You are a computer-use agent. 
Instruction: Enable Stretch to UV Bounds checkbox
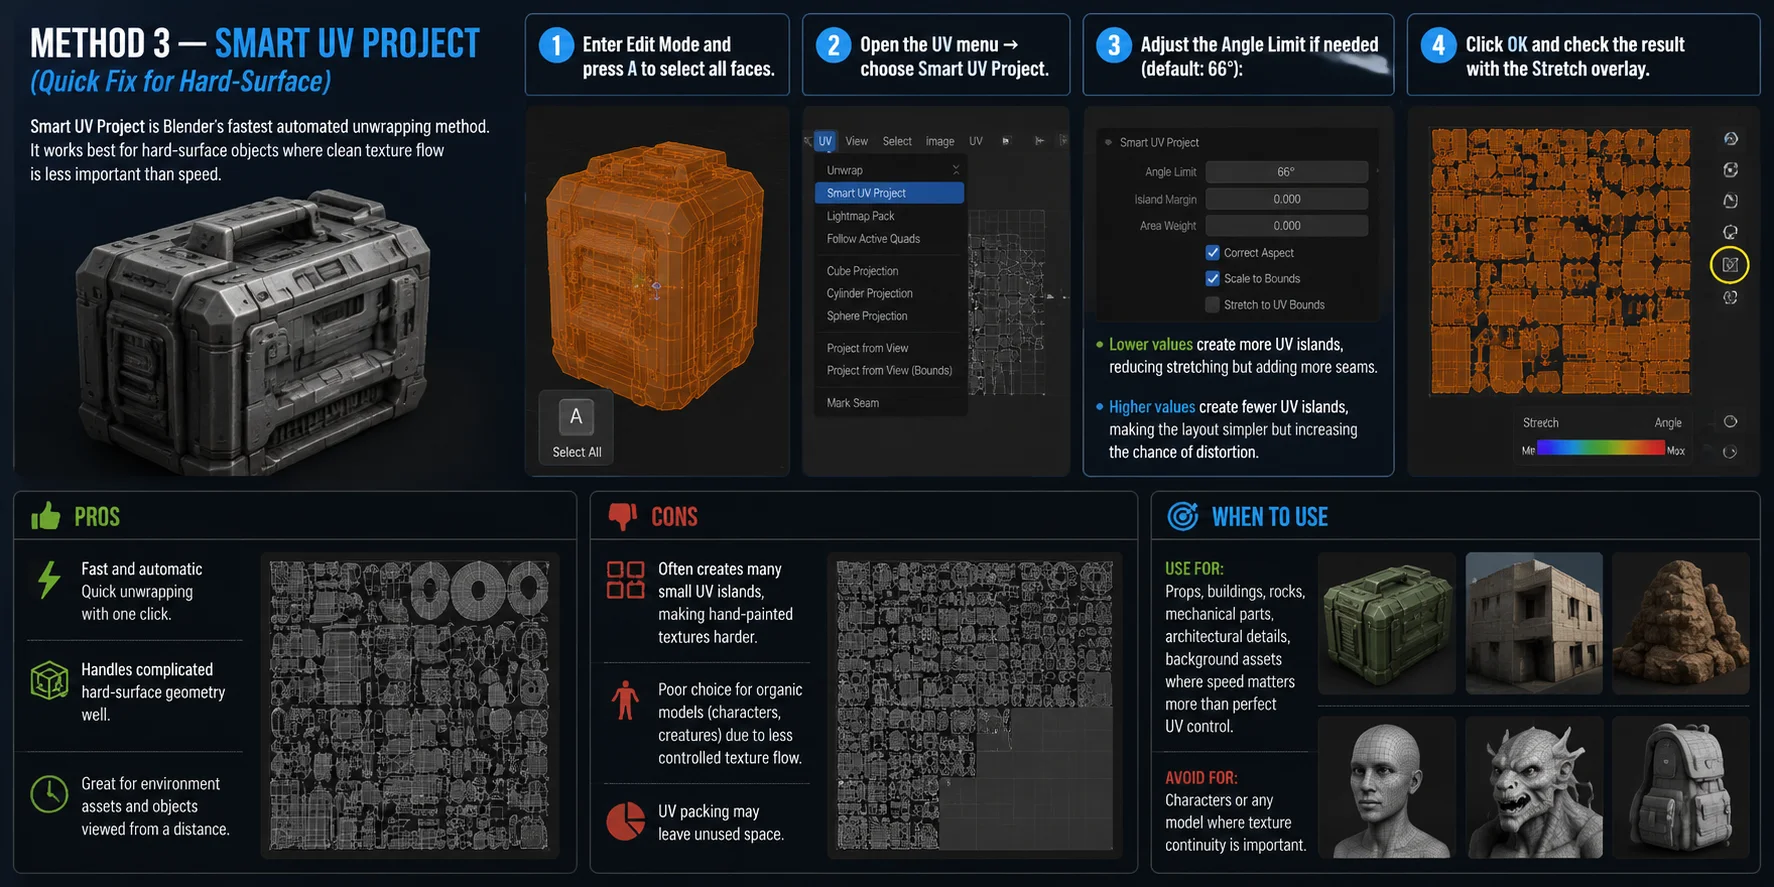pyautogui.click(x=1212, y=305)
